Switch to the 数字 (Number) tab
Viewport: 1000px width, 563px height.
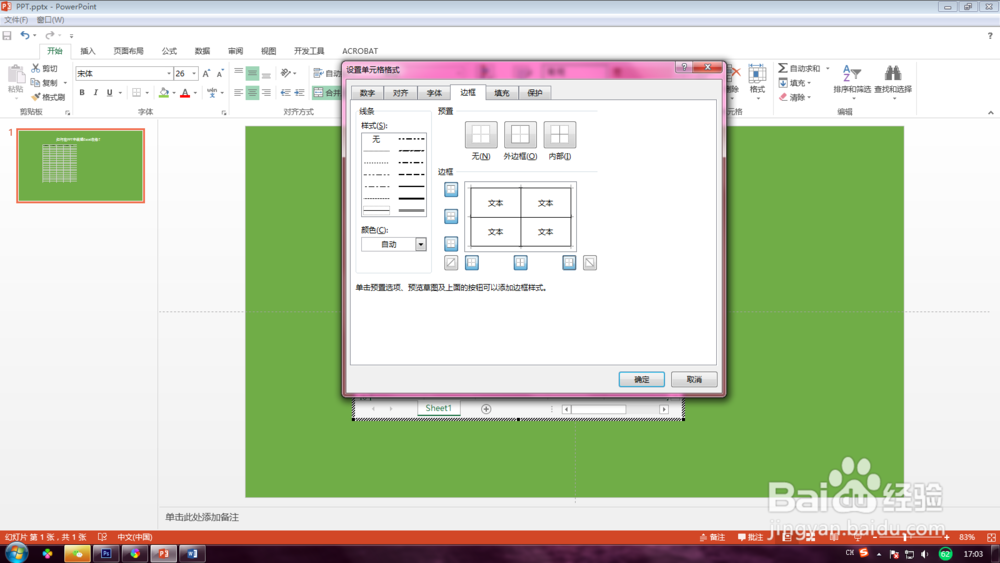coord(367,93)
